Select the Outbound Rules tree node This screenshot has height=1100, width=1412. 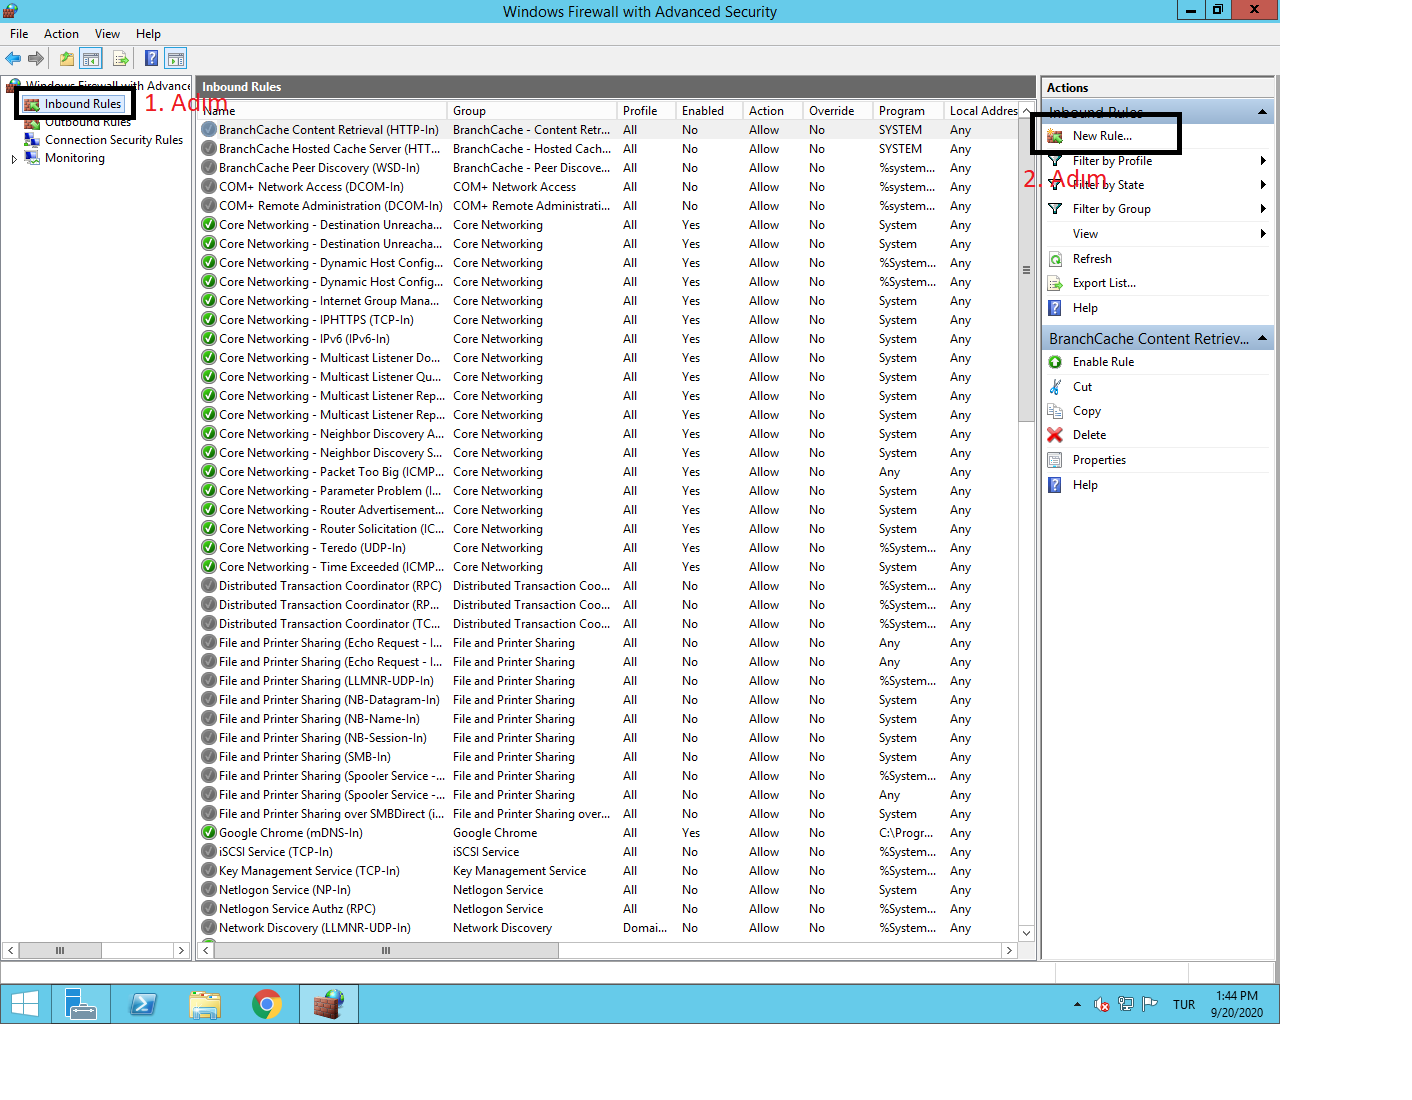click(x=87, y=122)
